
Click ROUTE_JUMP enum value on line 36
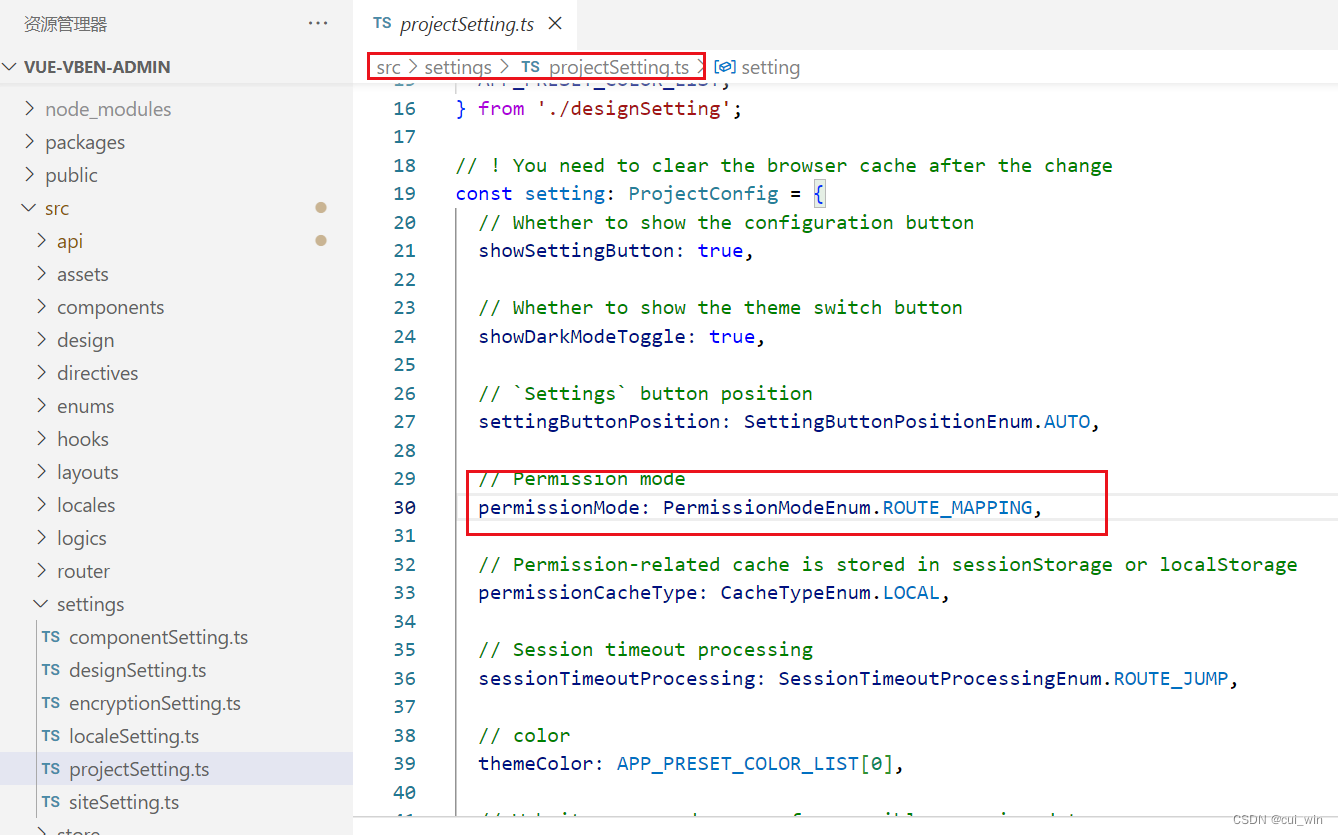coord(1171,678)
